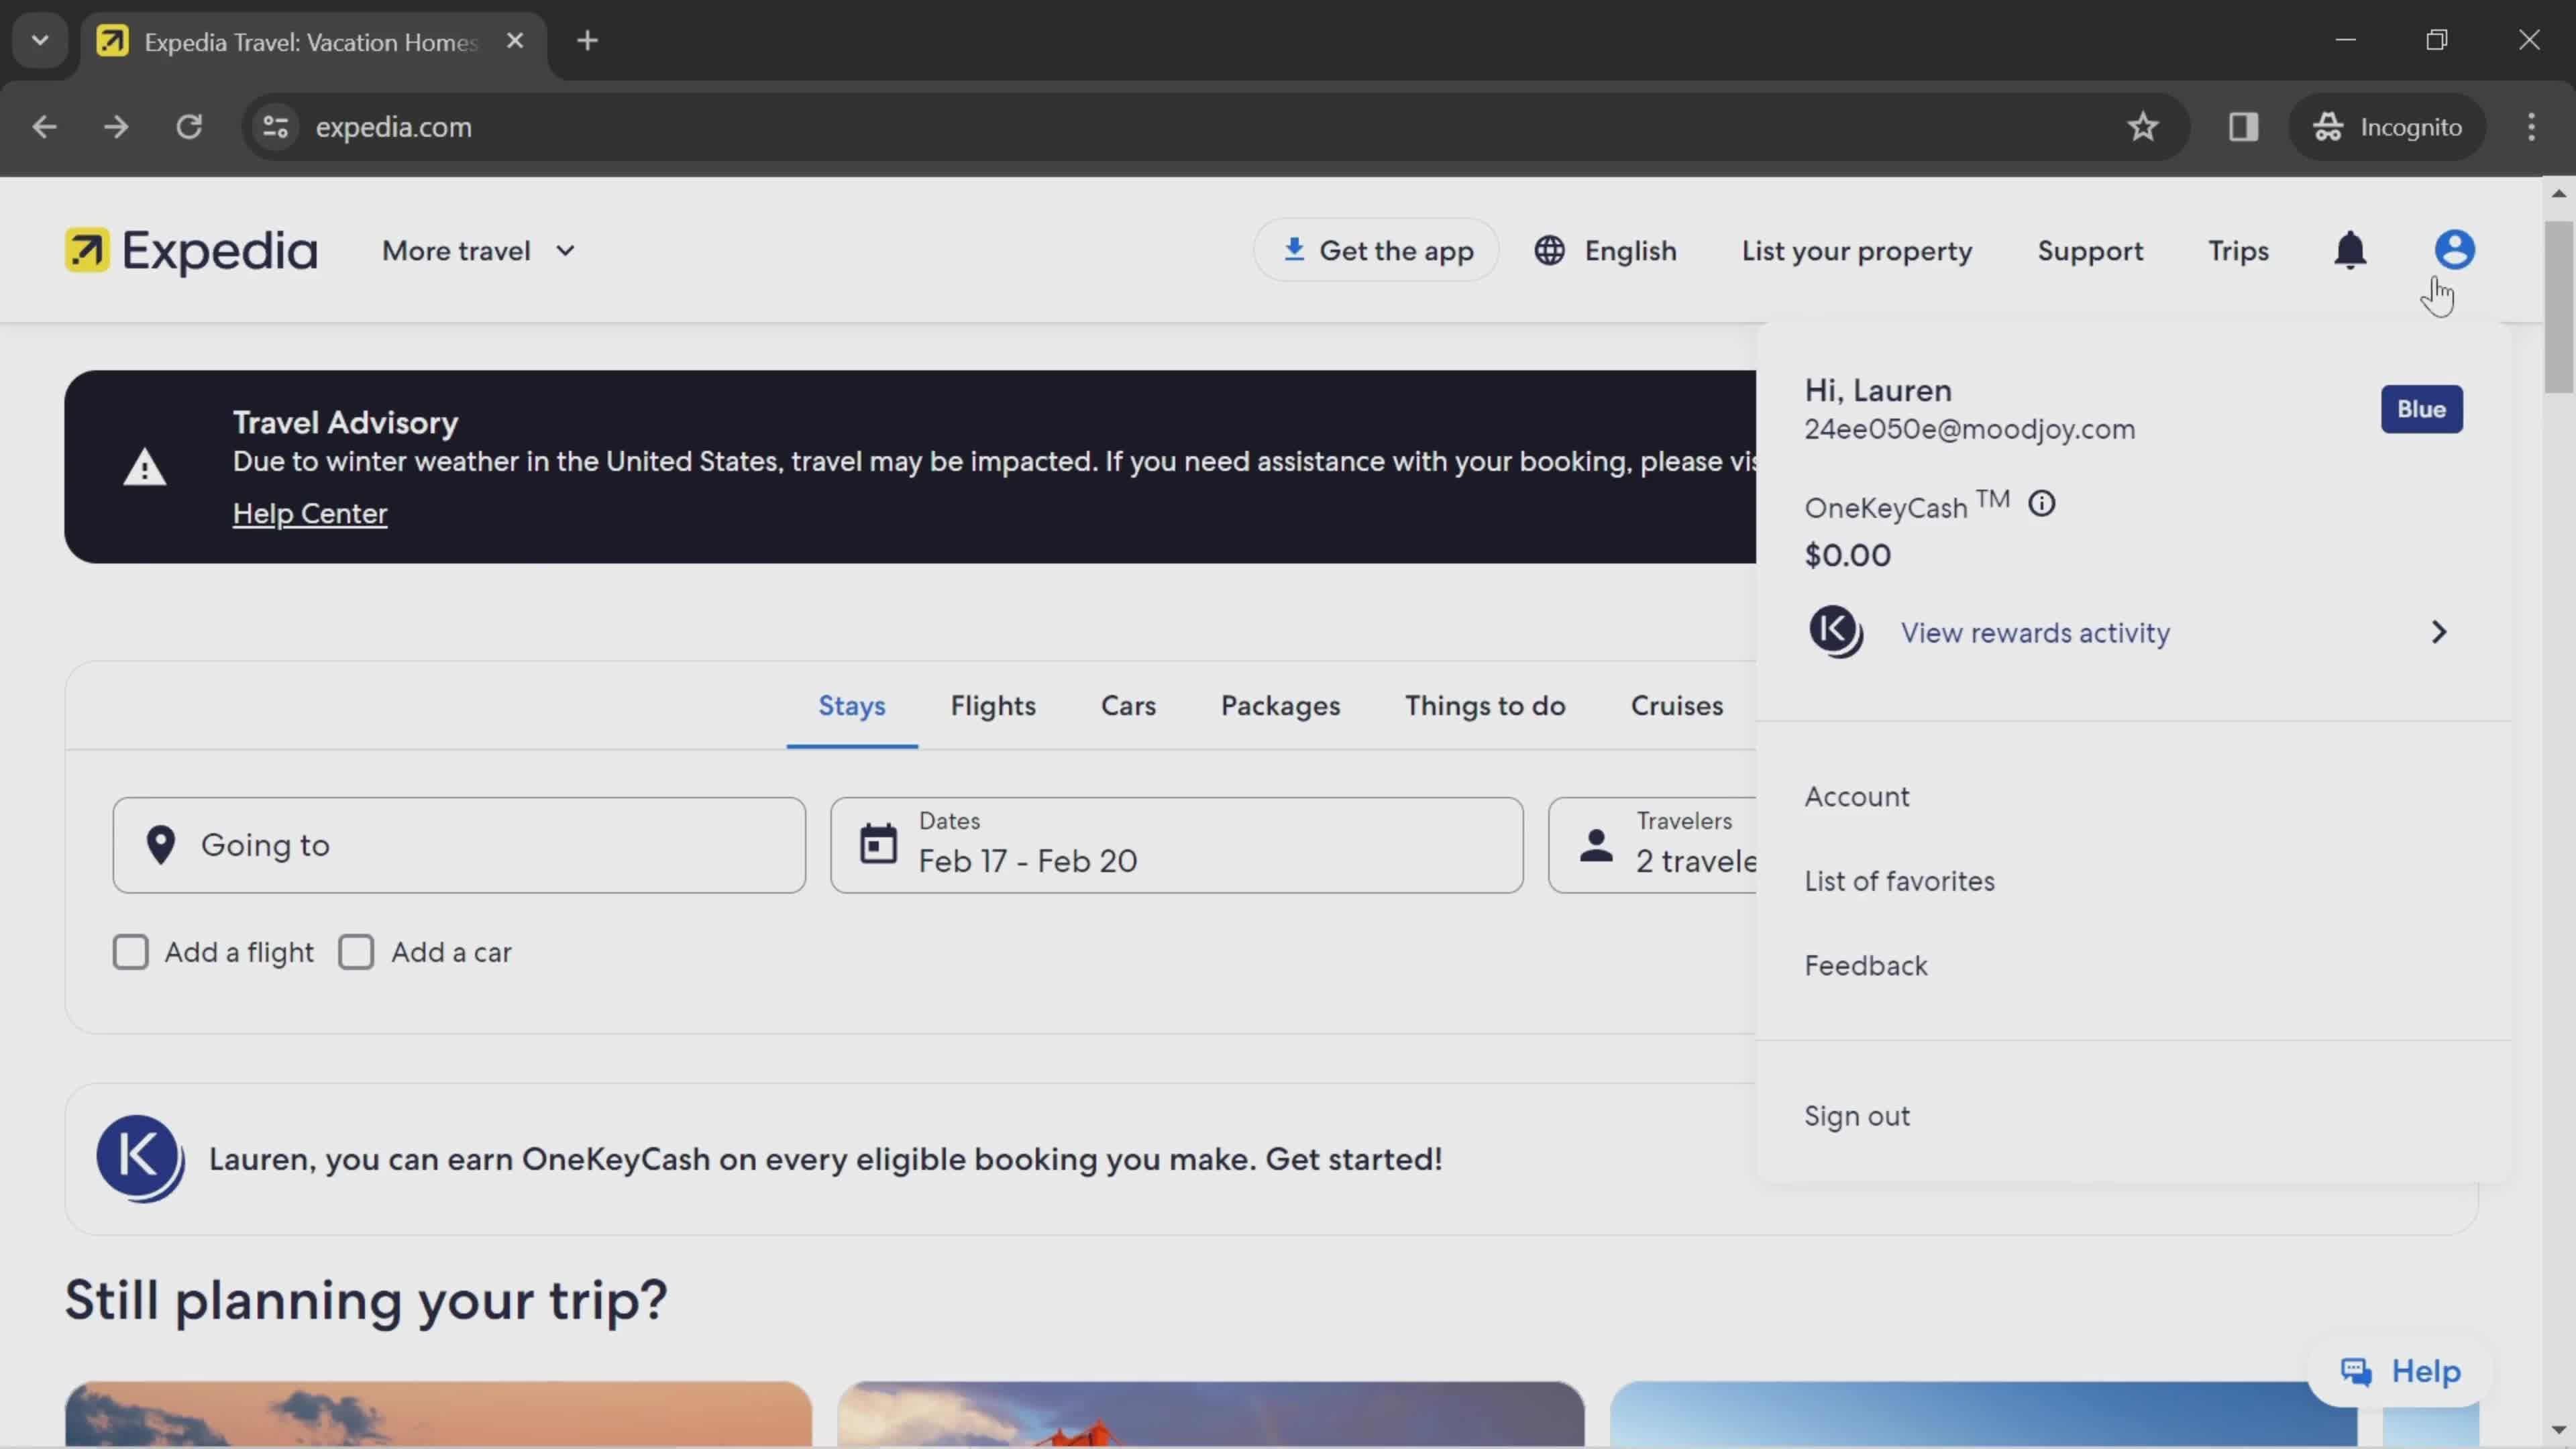Viewport: 2576px width, 1449px height.
Task: Click View rewards activity link
Action: [x=2035, y=633]
